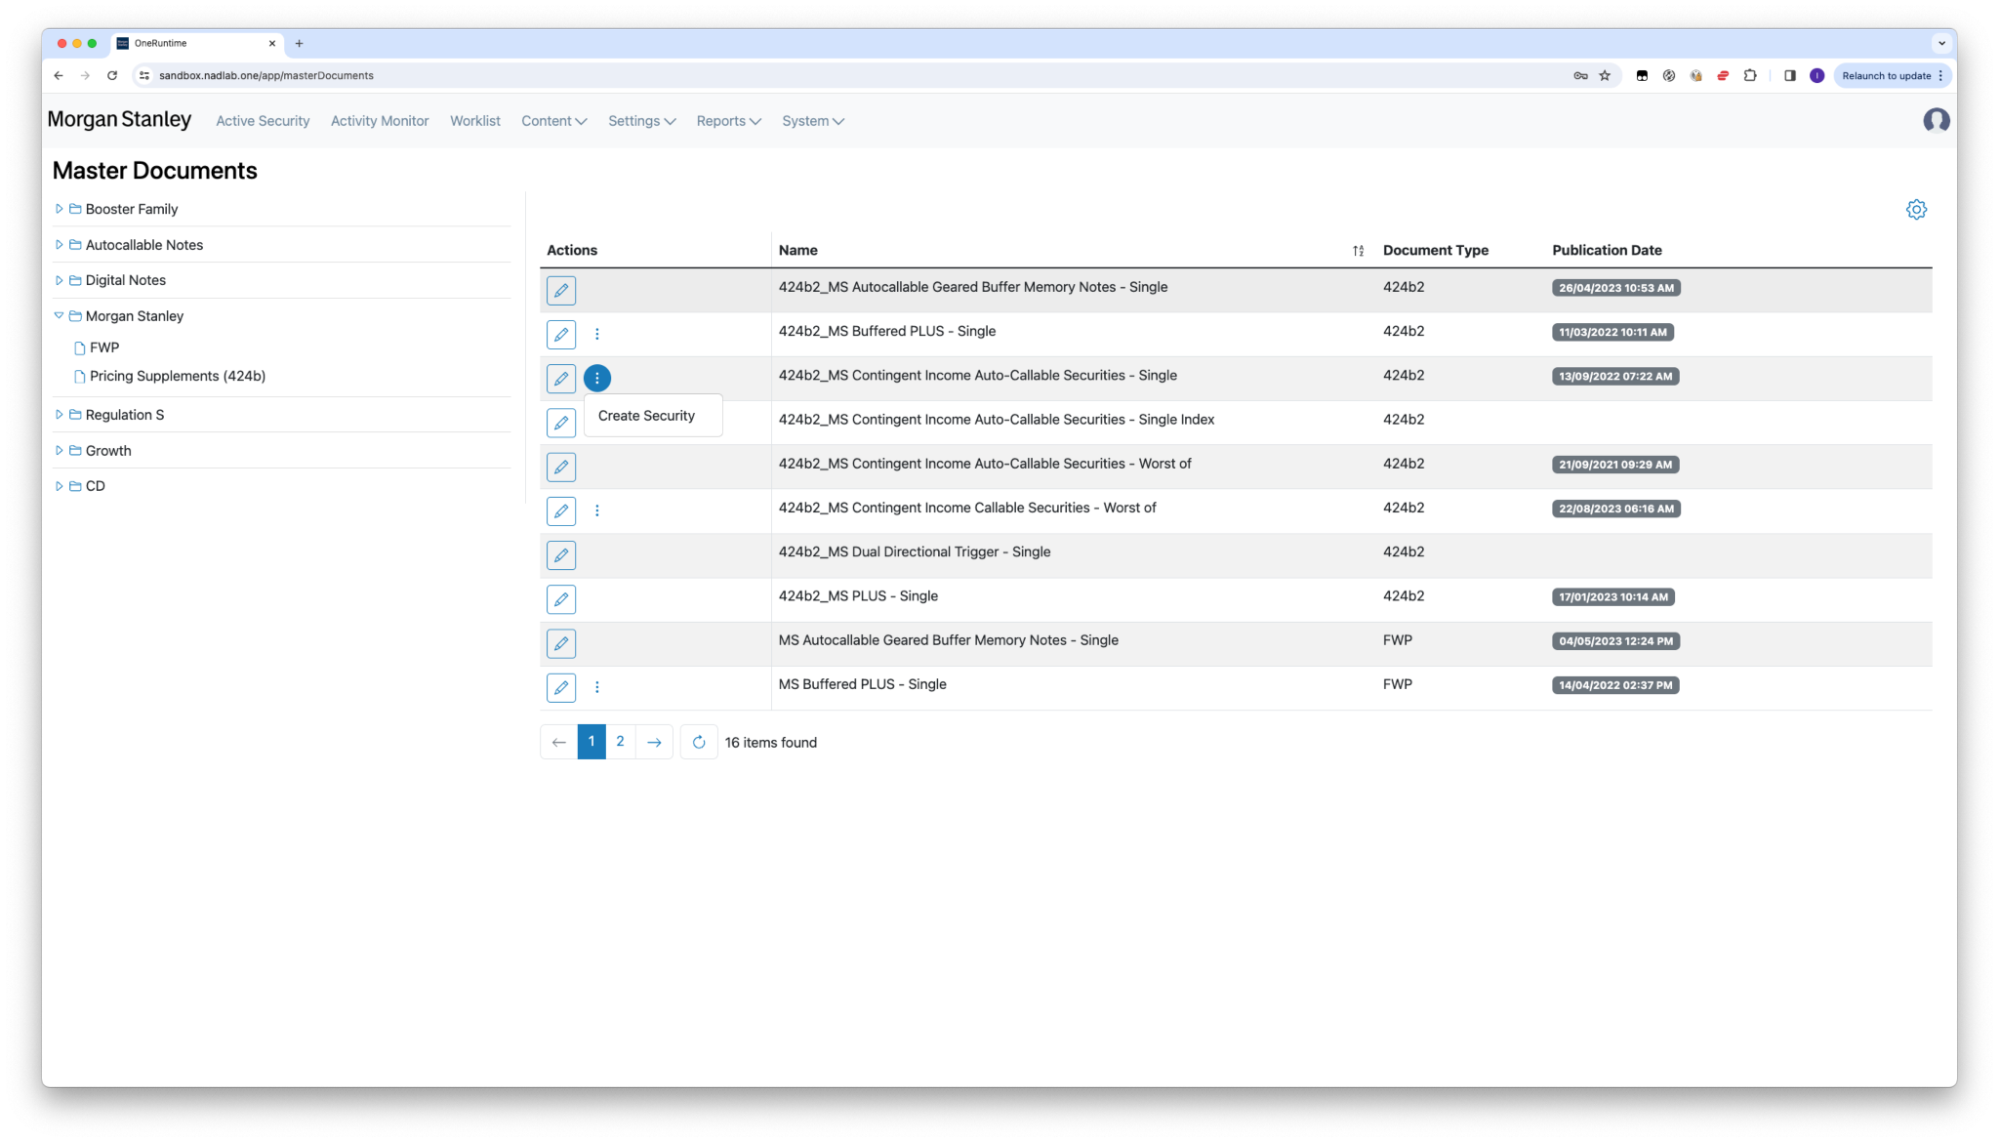1999x1143 pixels.
Task: Expand the Booster Family folder
Action: (59, 209)
